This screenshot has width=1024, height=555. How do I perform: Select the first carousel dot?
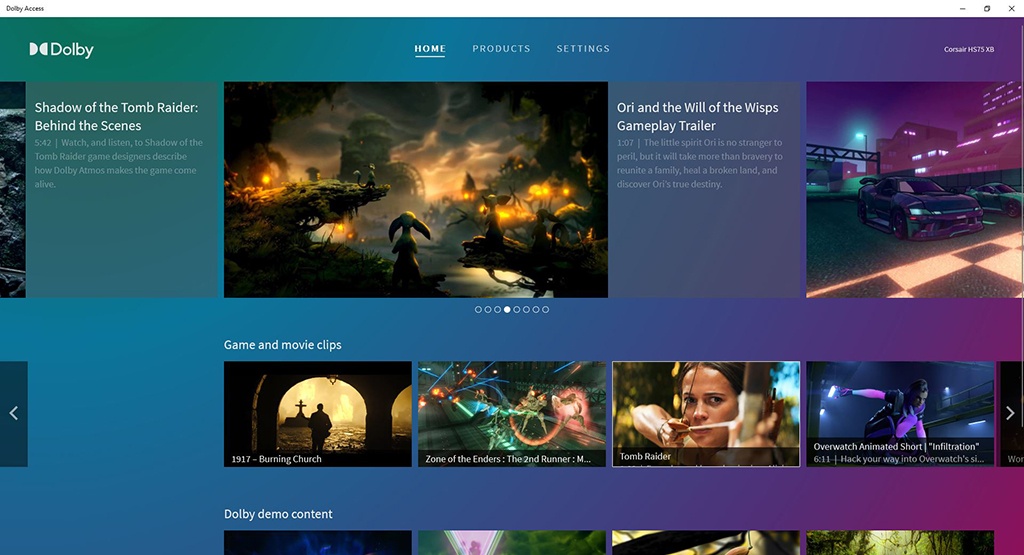point(478,309)
